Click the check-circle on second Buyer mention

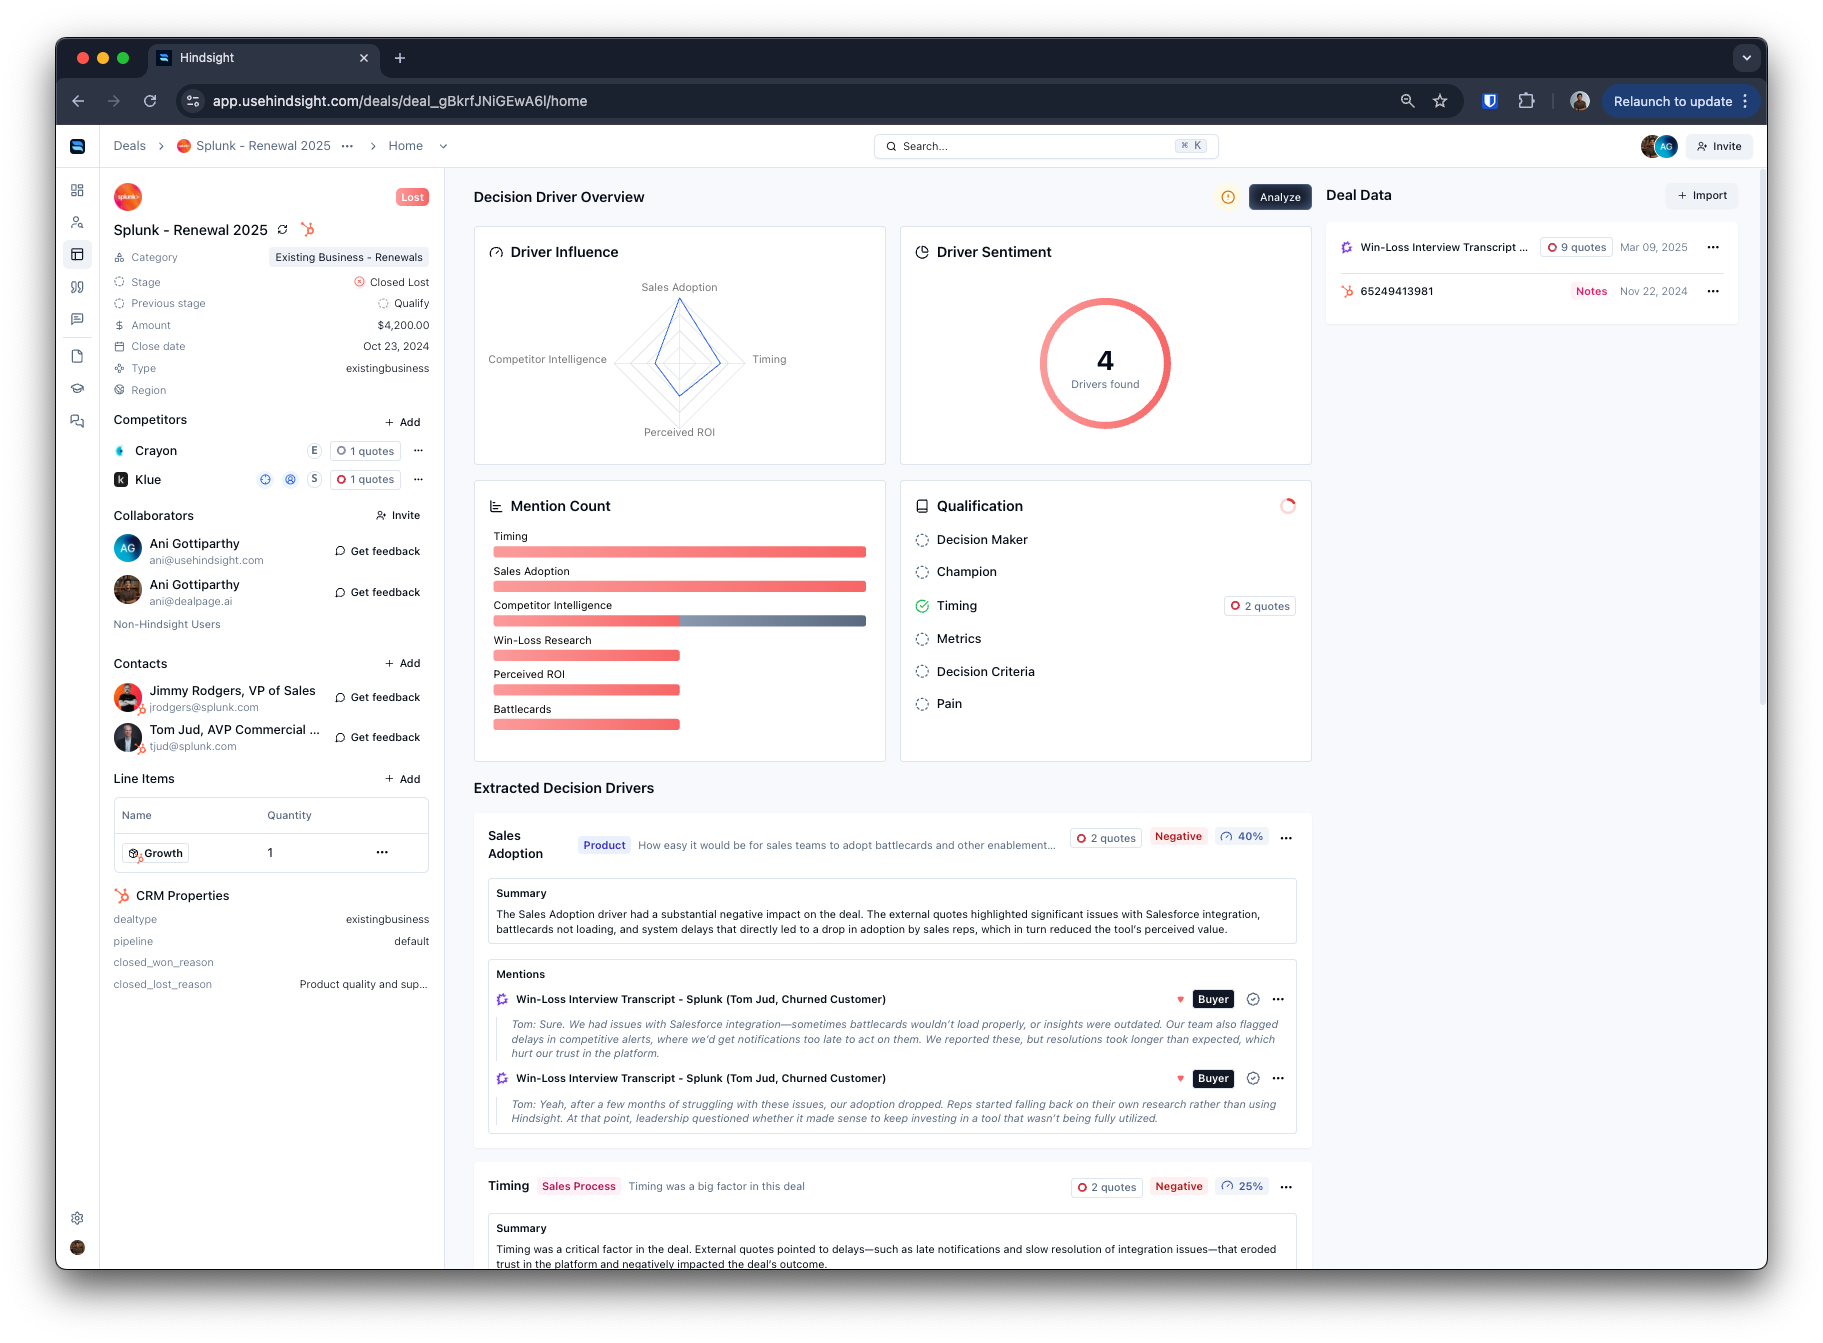point(1253,1079)
